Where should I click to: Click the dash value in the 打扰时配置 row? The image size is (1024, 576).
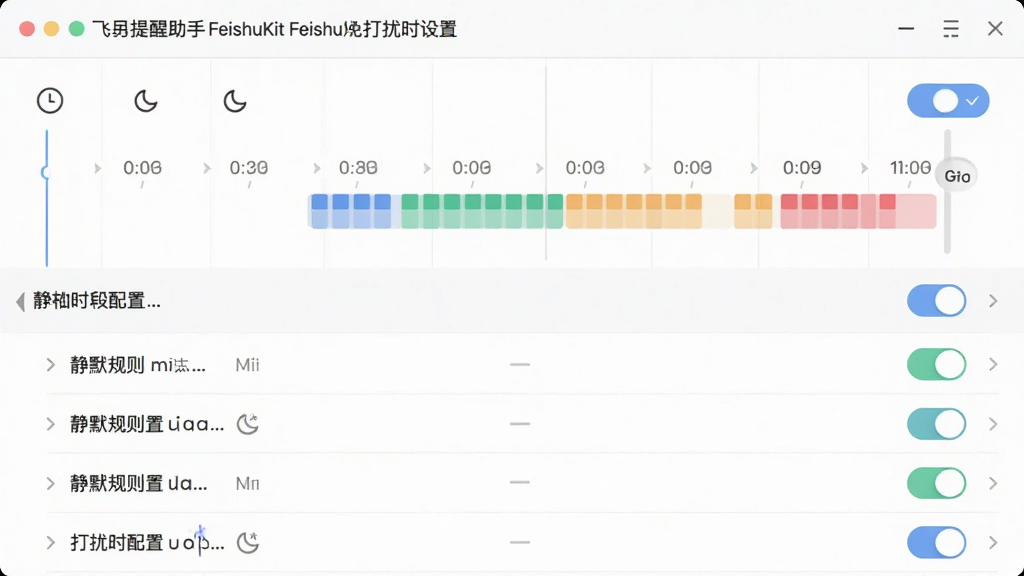[520, 542]
